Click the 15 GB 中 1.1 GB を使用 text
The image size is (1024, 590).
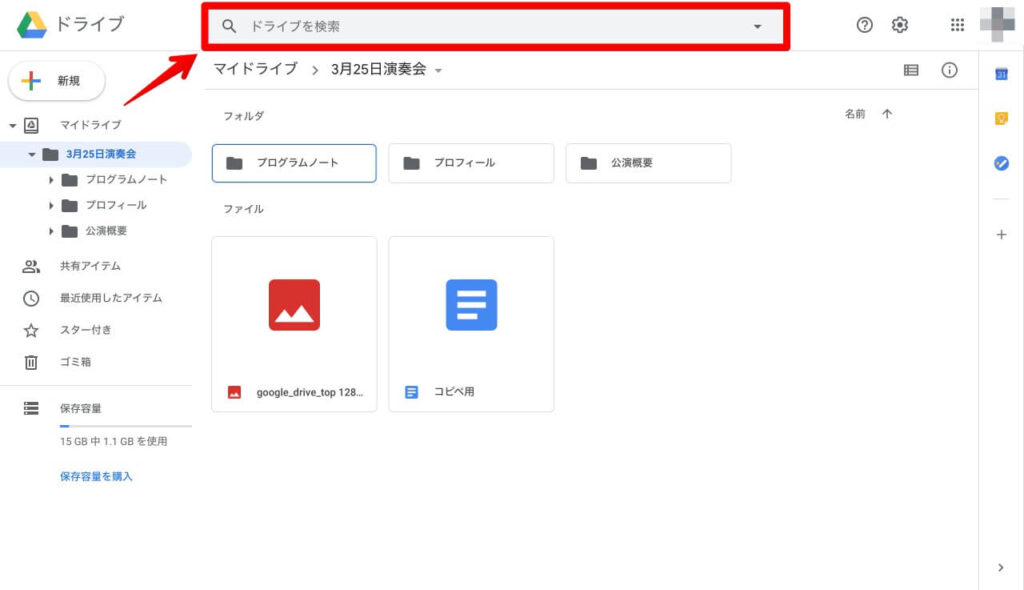[114, 442]
